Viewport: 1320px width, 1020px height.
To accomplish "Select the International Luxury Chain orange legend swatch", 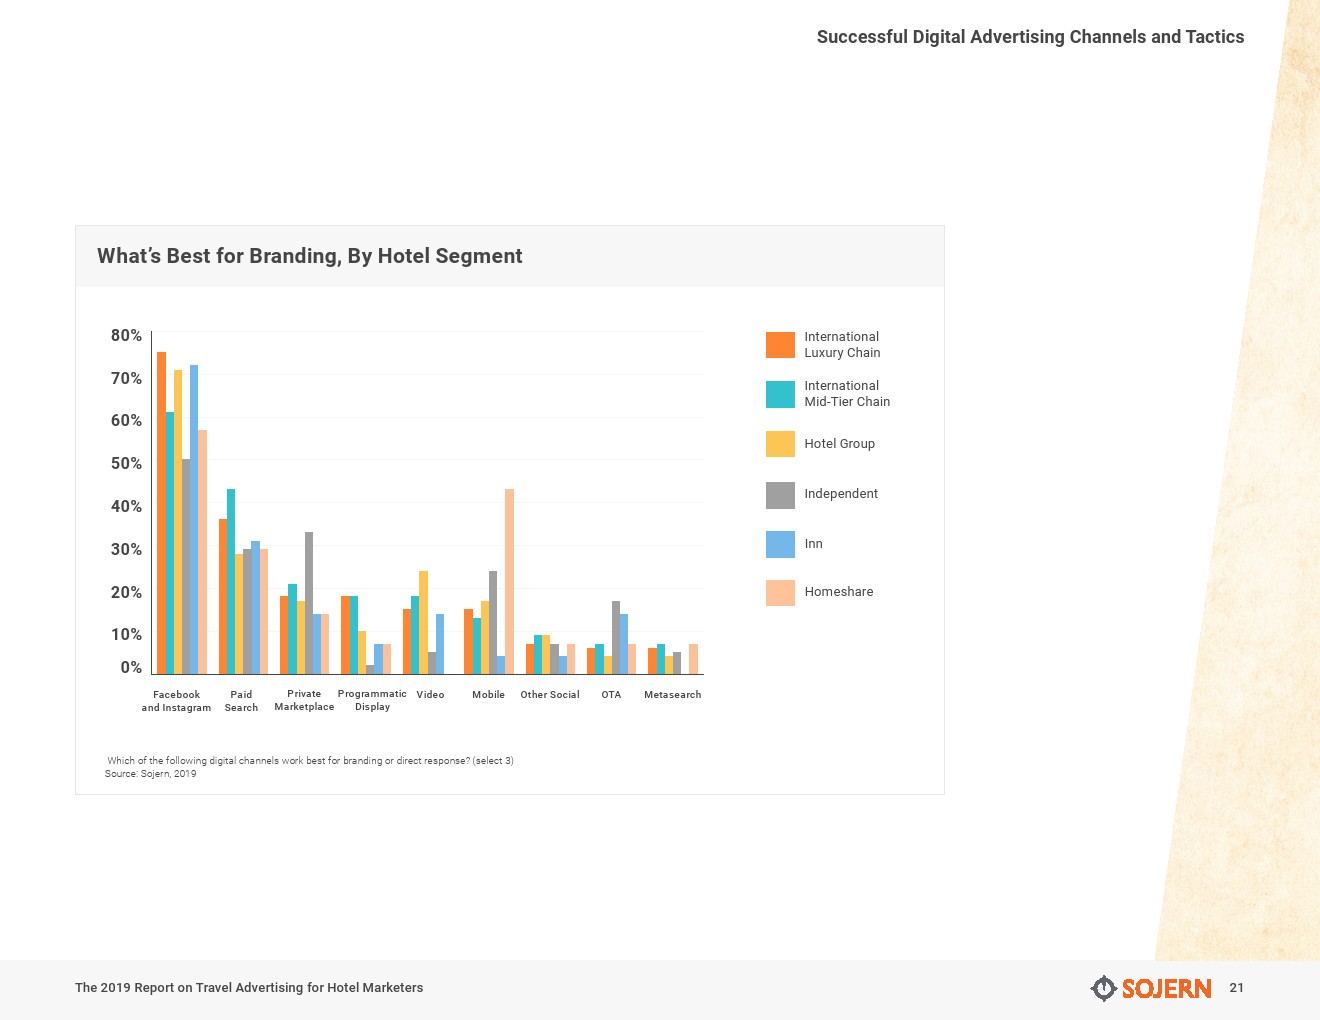I will 780,345.
